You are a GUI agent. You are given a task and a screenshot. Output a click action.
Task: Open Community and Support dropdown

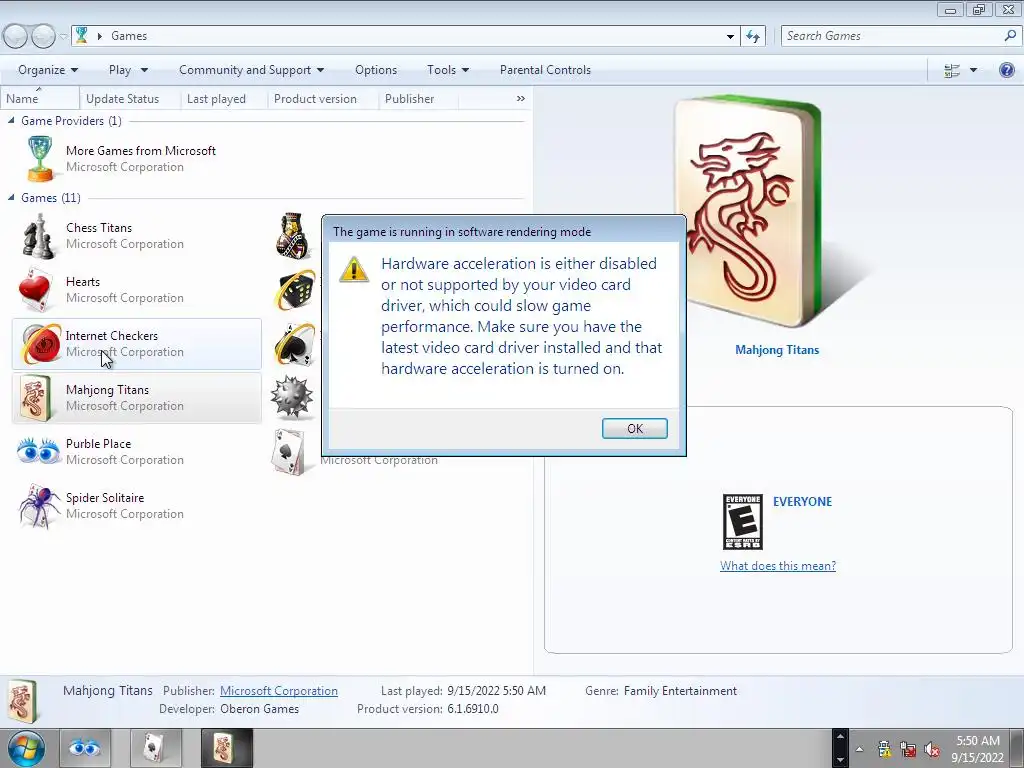(x=251, y=70)
